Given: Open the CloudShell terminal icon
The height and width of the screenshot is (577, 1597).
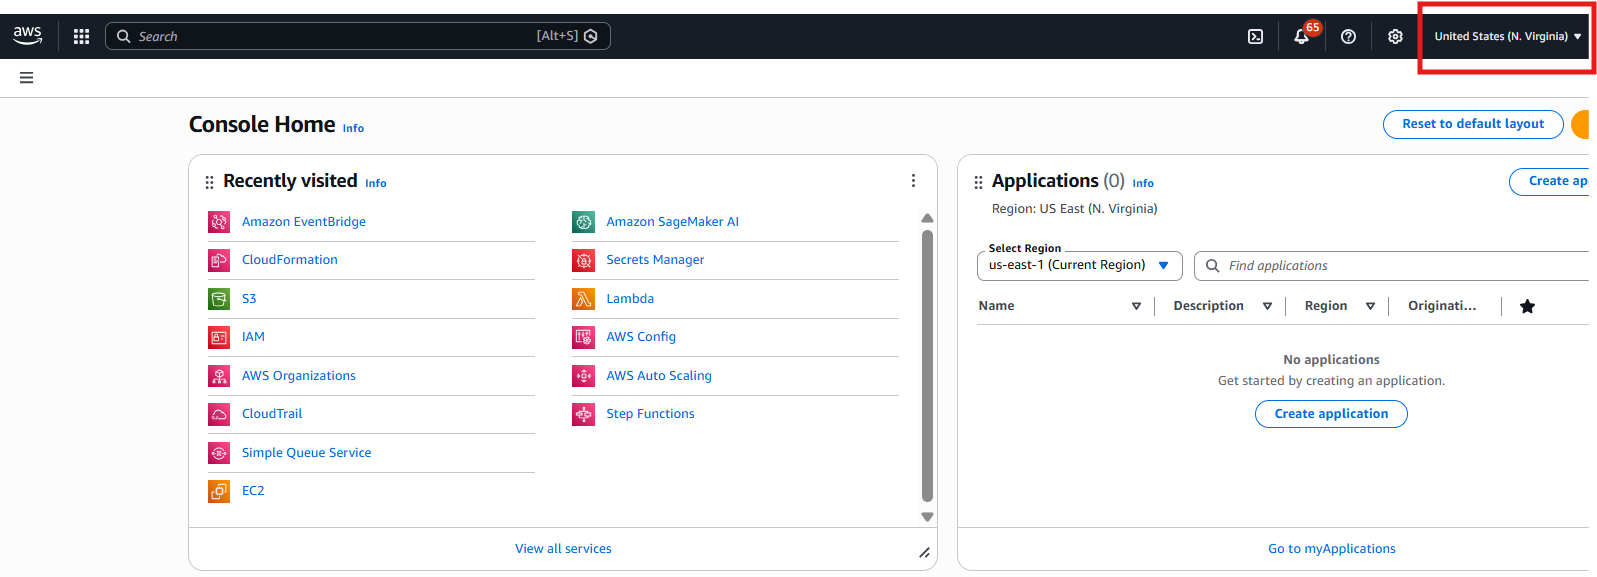Looking at the screenshot, I should tap(1255, 36).
